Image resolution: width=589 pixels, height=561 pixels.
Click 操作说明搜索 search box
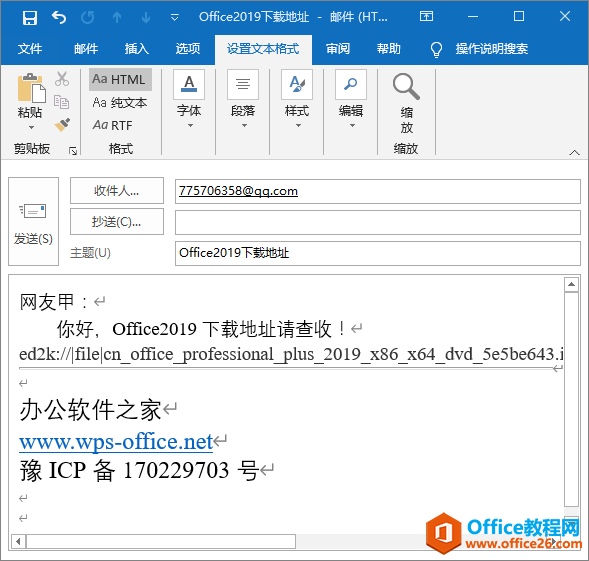click(492, 49)
